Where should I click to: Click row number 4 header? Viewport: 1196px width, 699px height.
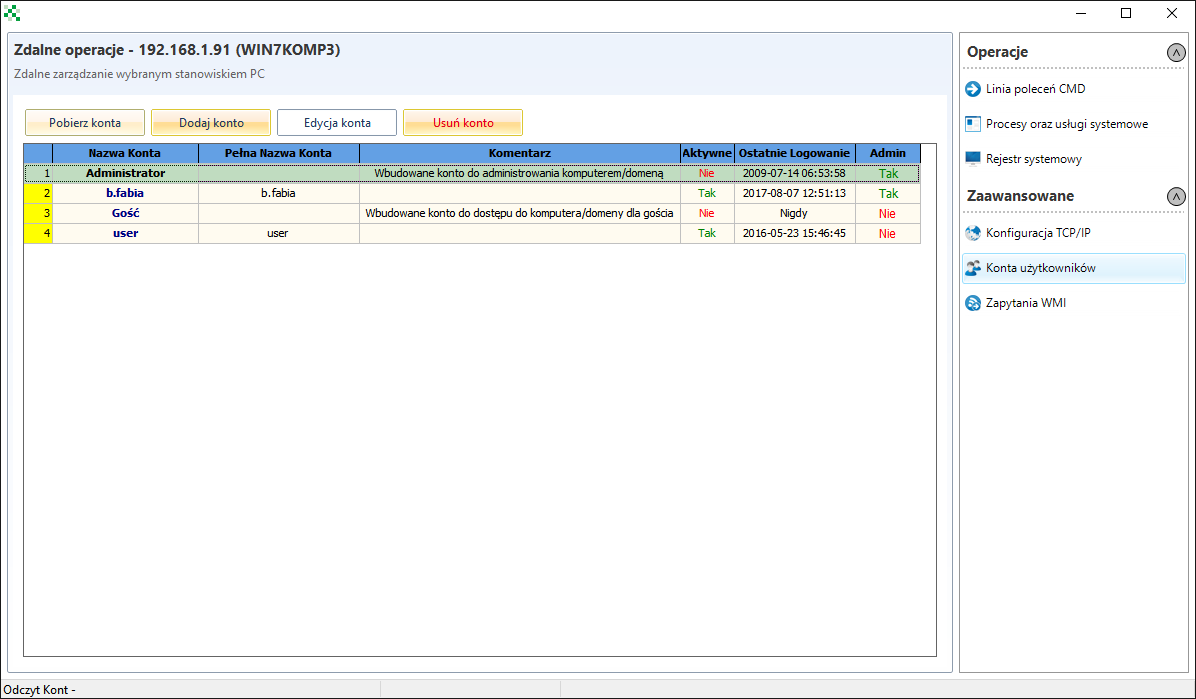point(38,233)
